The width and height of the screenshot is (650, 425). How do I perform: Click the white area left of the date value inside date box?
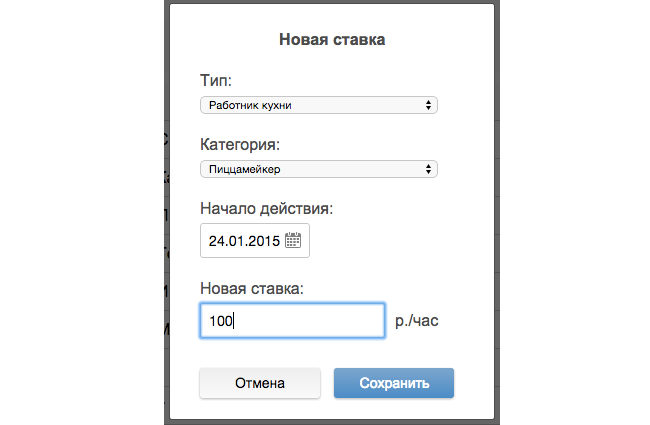coord(205,240)
